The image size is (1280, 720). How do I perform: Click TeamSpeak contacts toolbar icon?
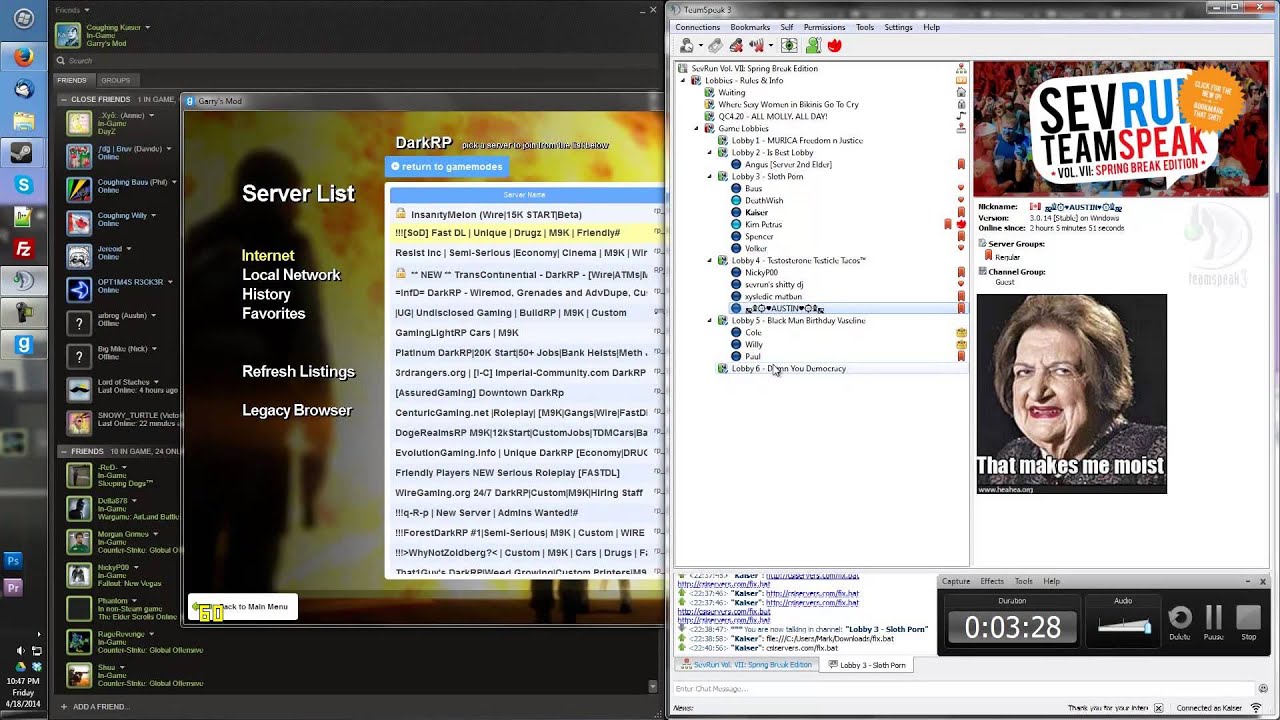pyautogui.click(x=813, y=45)
